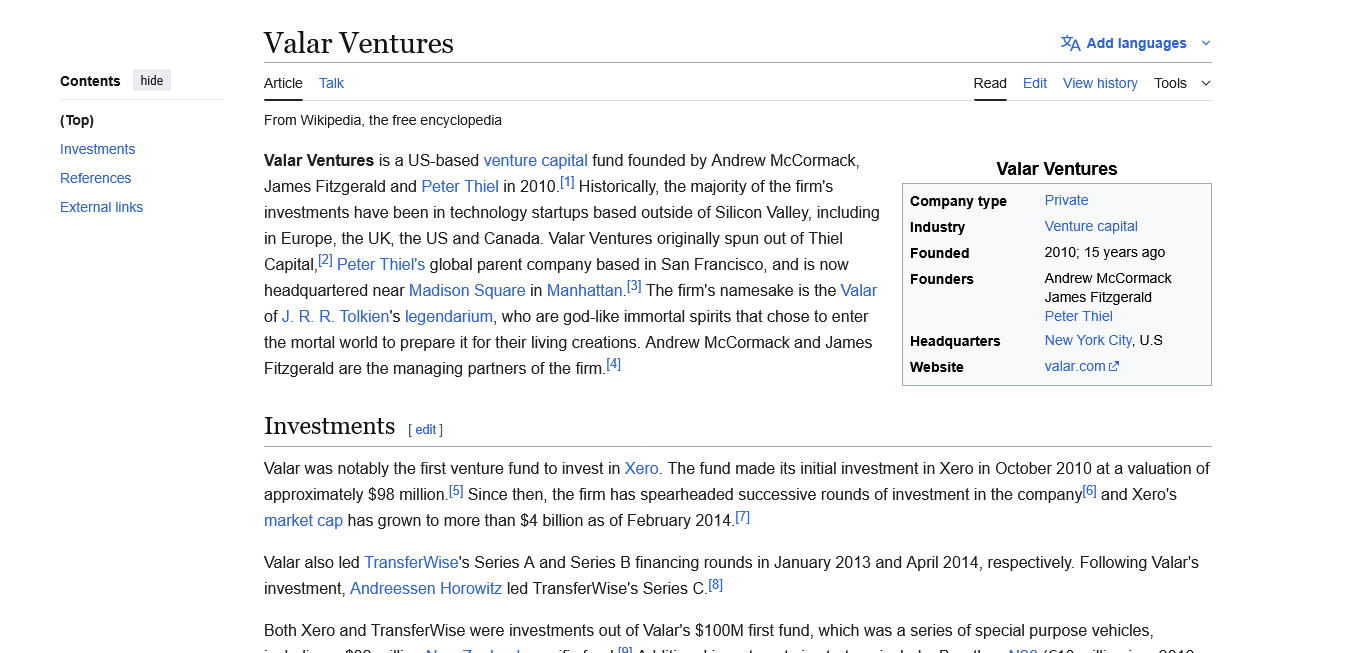Open the View history tab

[1100, 83]
